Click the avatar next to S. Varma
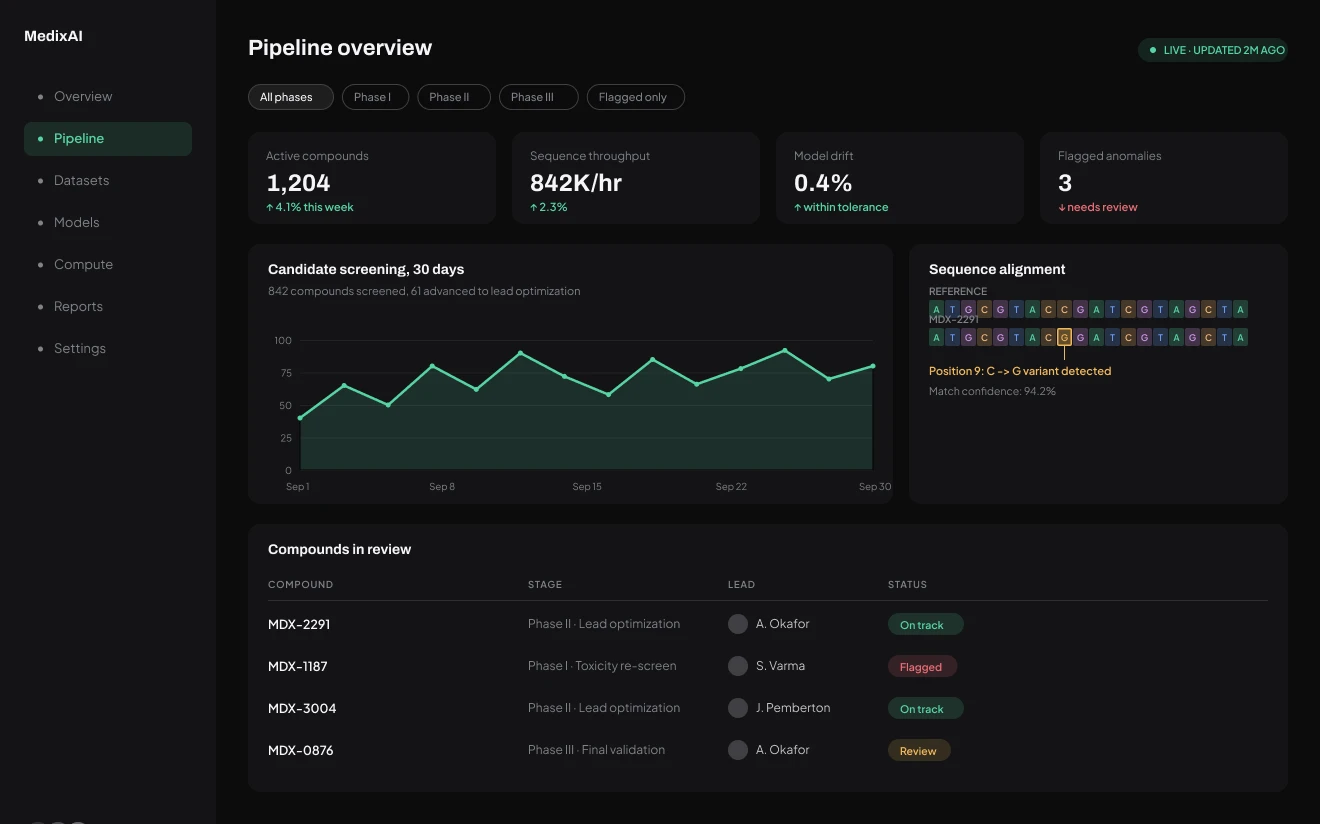Image resolution: width=1320 pixels, height=824 pixels. 738,666
